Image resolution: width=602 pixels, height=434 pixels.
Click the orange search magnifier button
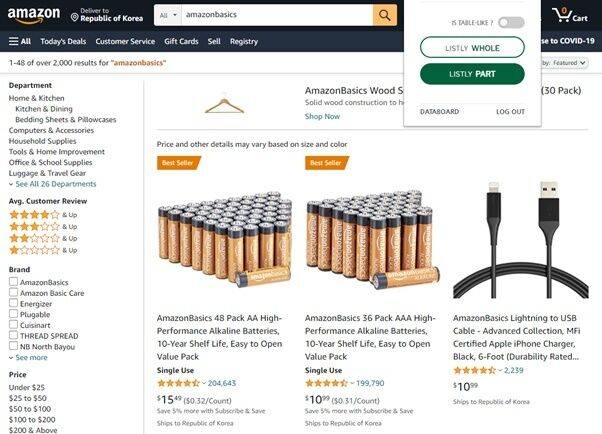(385, 15)
